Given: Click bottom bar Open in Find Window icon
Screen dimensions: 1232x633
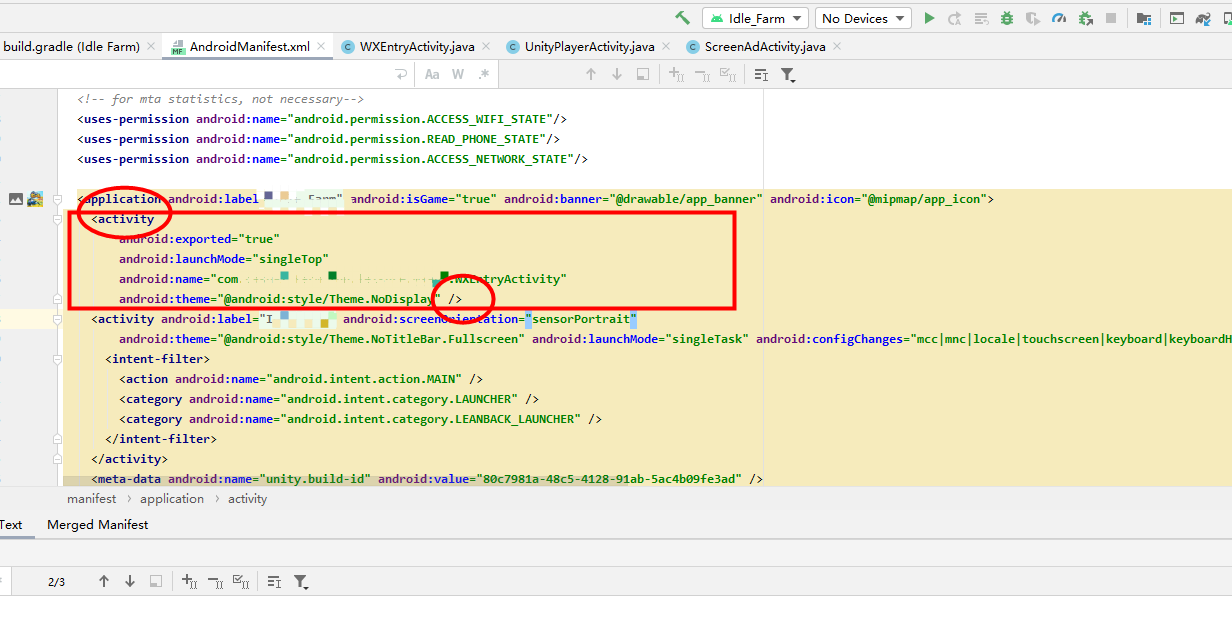Looking at the screenshot, I should pyautogui.click(x=274, y=581).
